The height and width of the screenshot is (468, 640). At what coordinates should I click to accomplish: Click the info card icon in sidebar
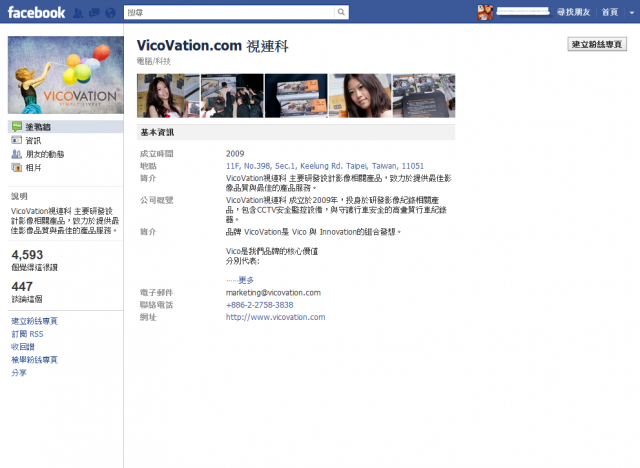tap(17, 140)
